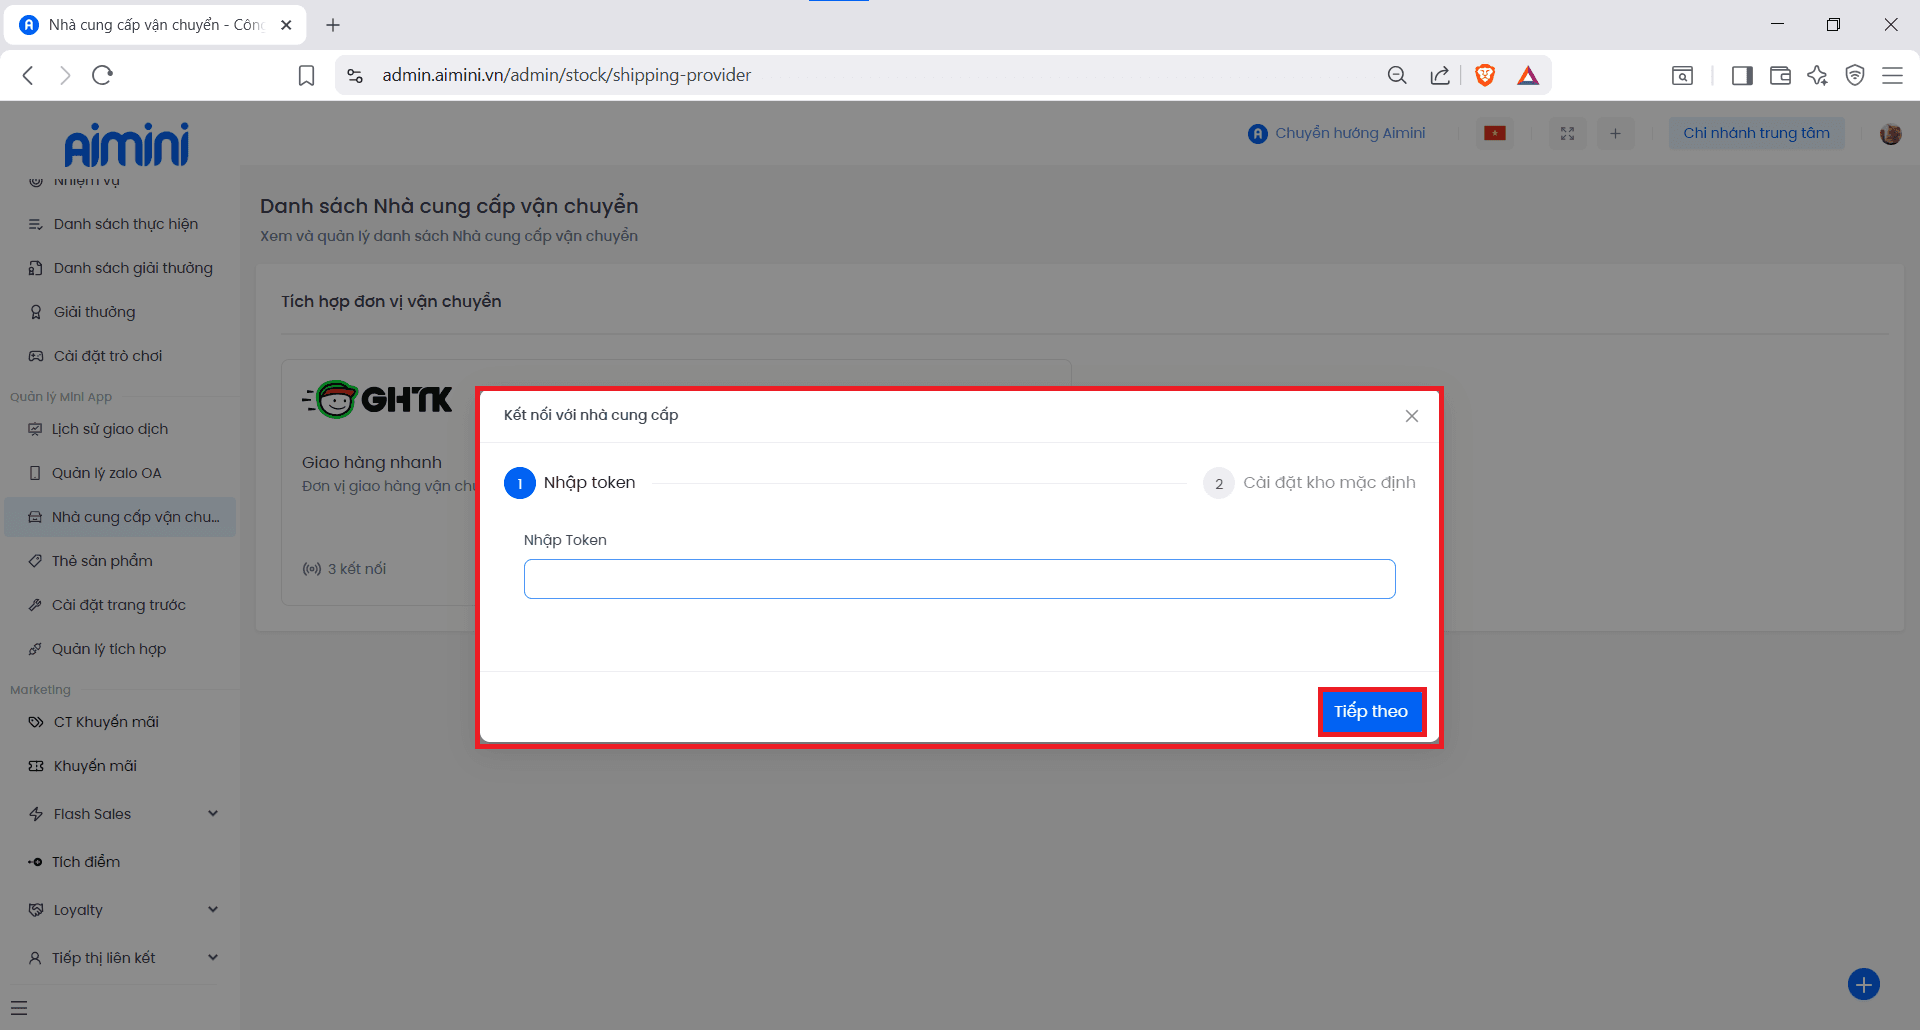
Task: Click the blue floating add button
Action: click(1863, 984)
